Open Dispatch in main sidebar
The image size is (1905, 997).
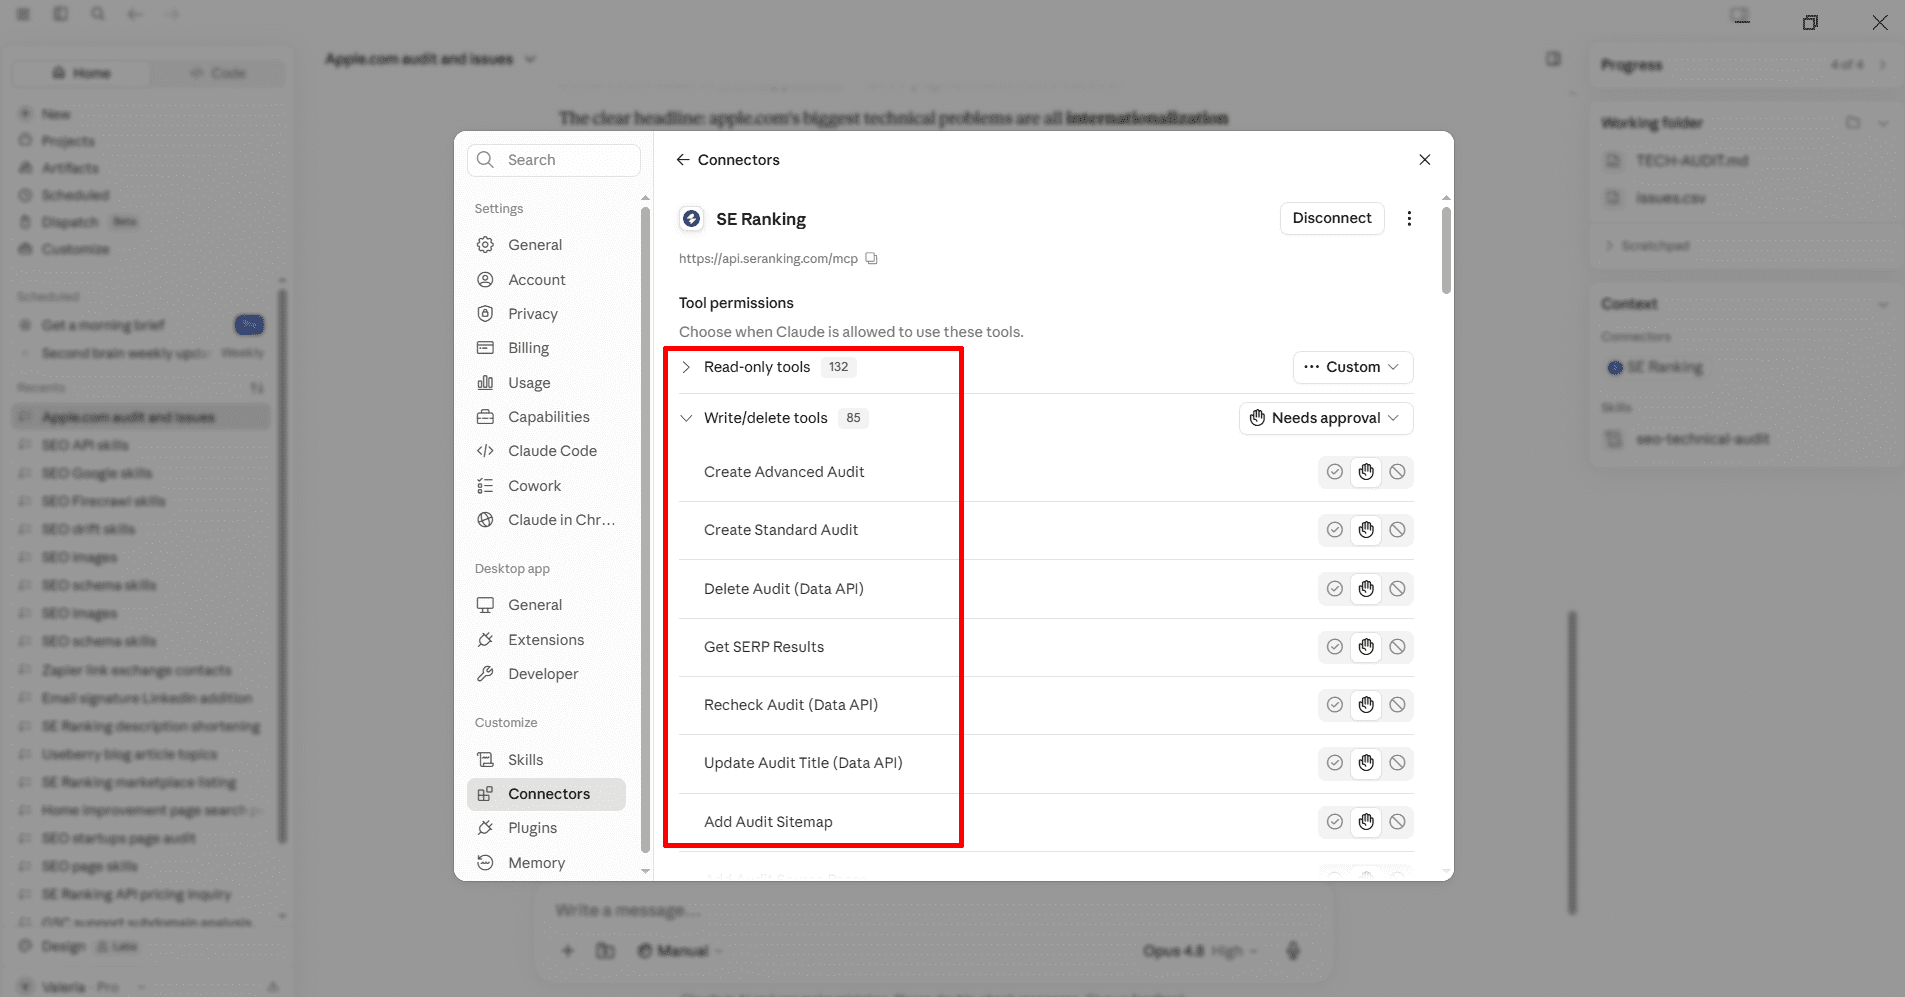(70, 222)
